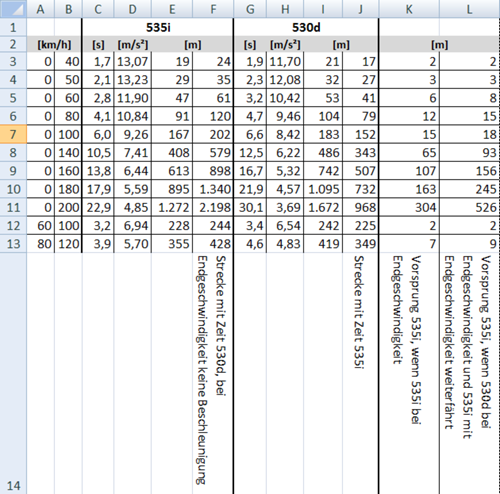Click the rotated 'Vorsprung 530d, wenn 530d bei' cell

(469, 373)
